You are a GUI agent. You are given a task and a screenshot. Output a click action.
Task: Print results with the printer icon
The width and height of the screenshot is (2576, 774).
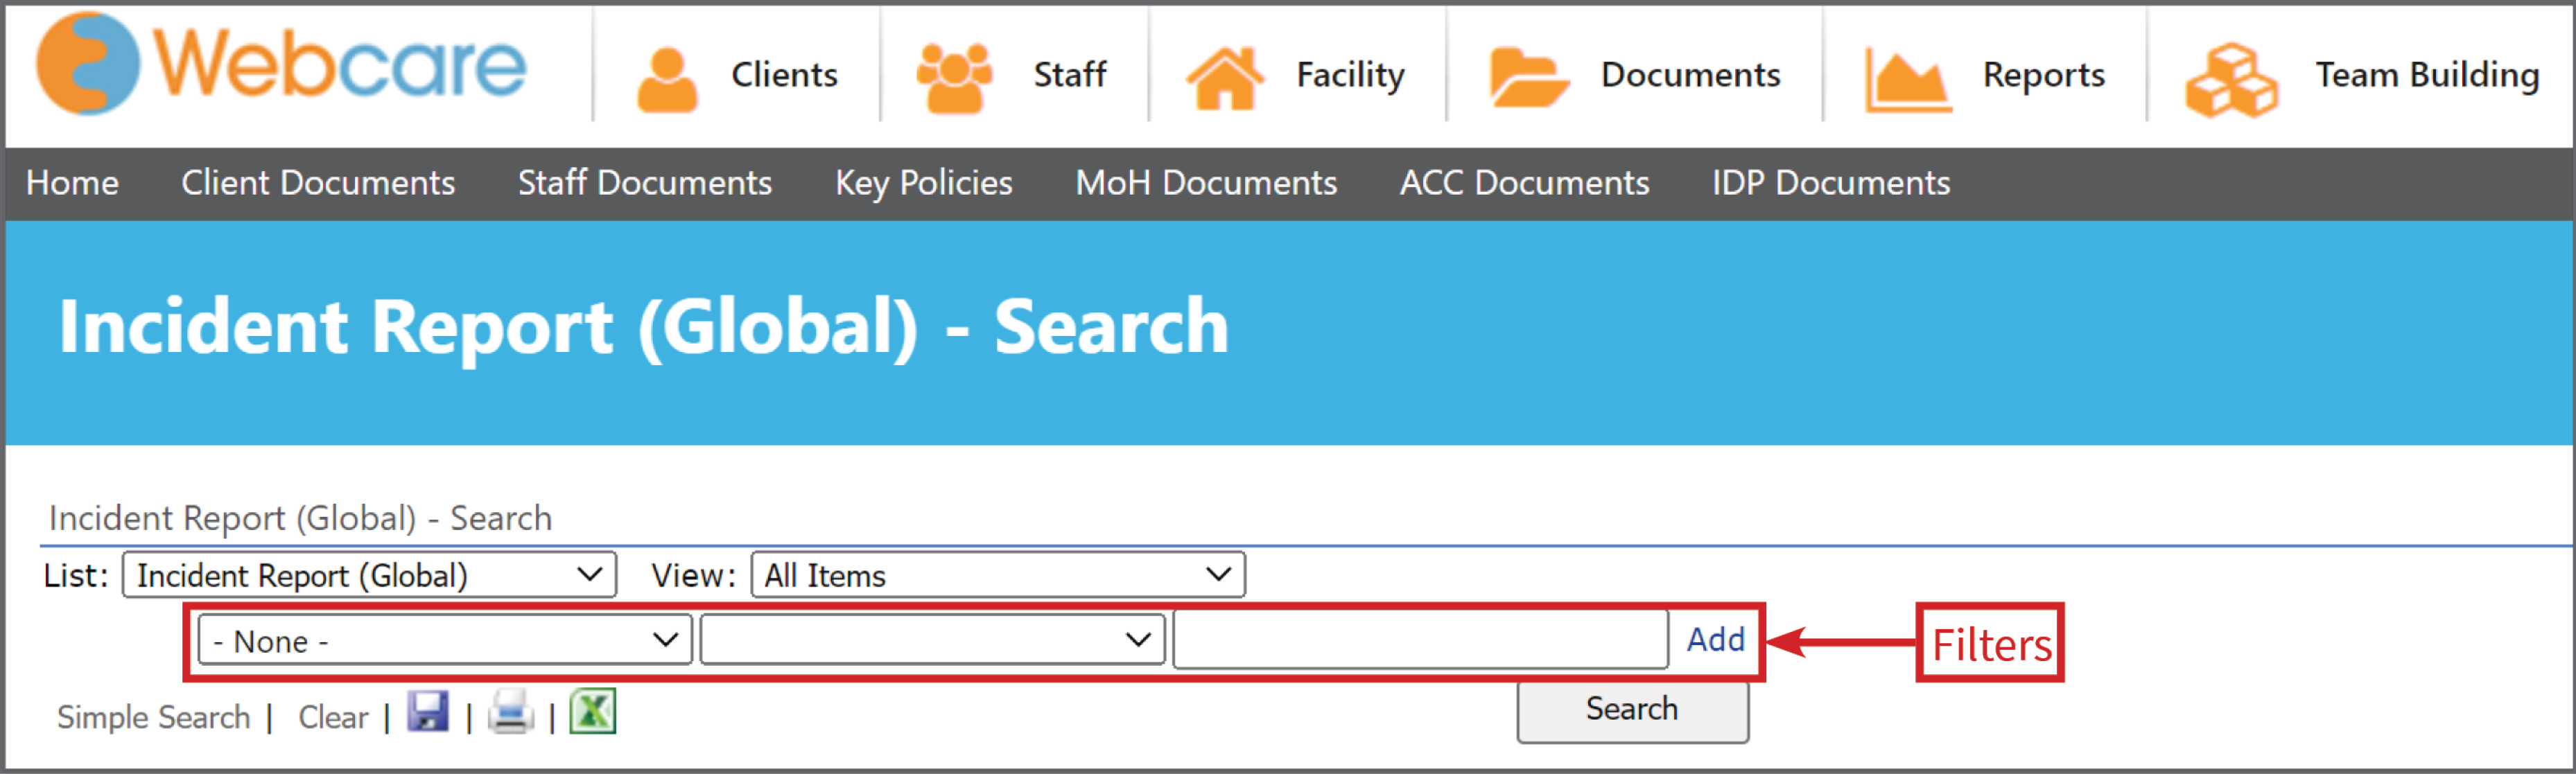point(511,712)
